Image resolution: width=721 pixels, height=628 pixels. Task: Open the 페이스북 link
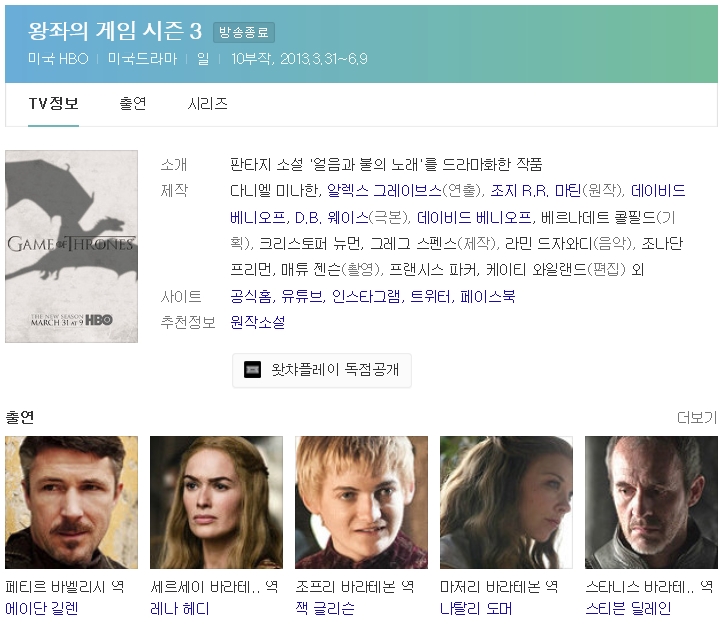tap(487, 297)
